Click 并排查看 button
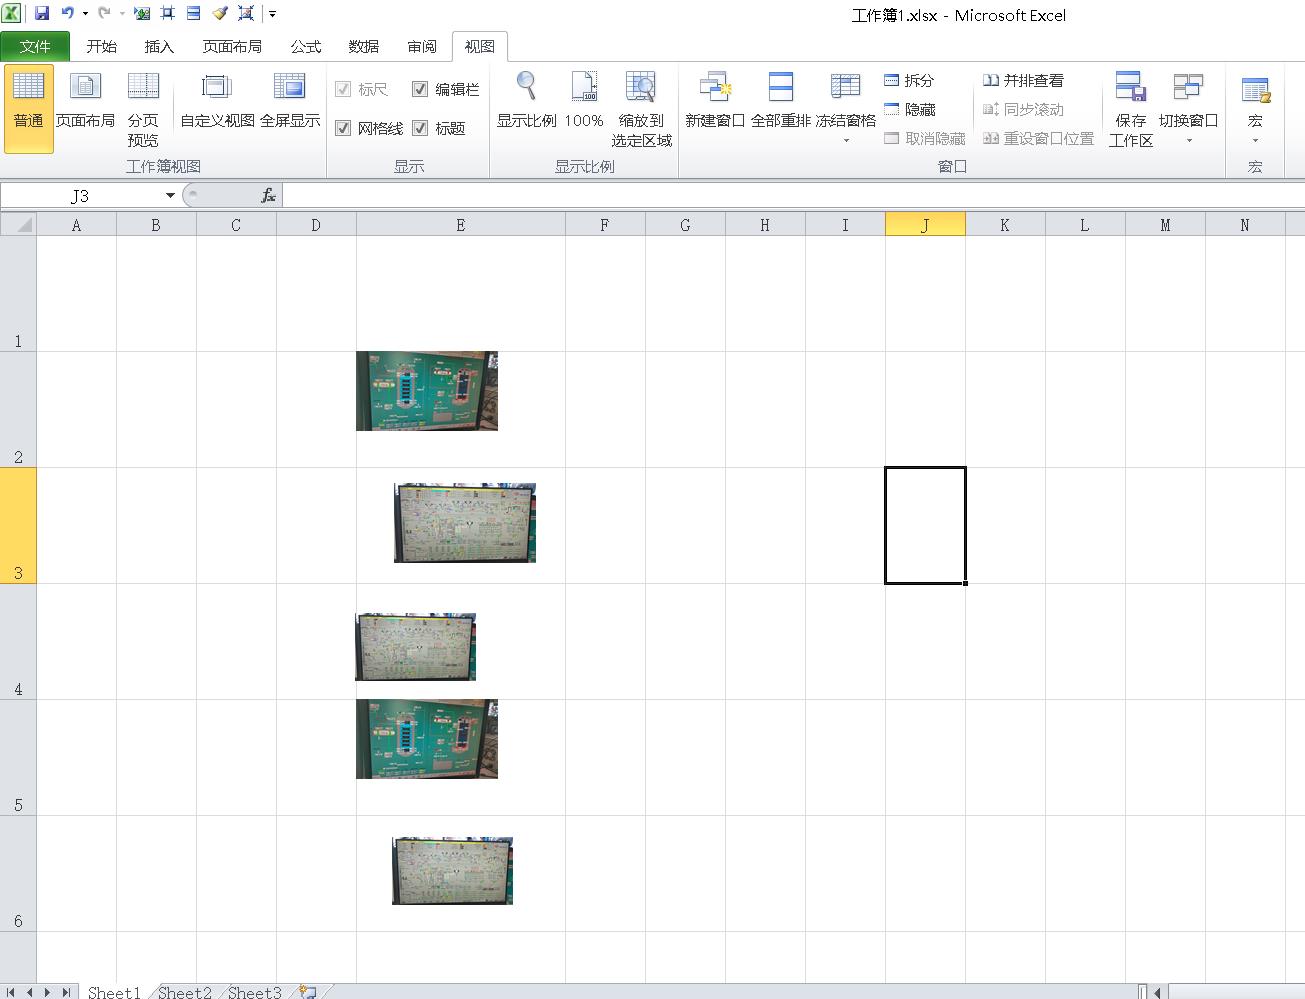This screenshot has height=999, width=1305. click(x=1023, y=80)
